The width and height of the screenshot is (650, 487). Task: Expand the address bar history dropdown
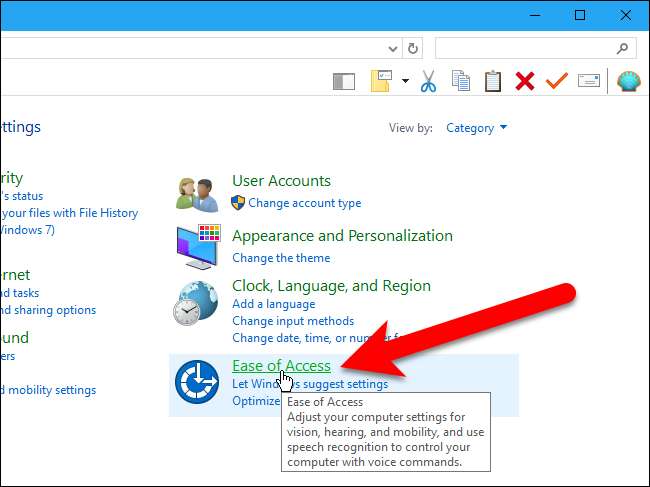[x=393, y=49]
